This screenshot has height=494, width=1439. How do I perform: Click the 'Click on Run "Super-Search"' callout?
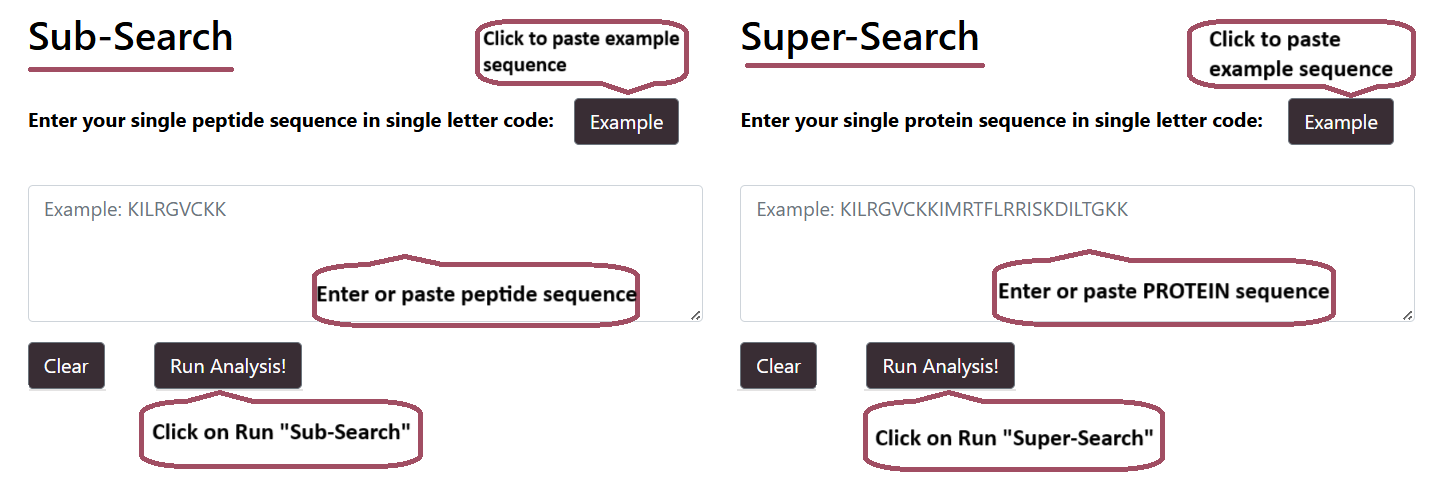pos(1014,437)
